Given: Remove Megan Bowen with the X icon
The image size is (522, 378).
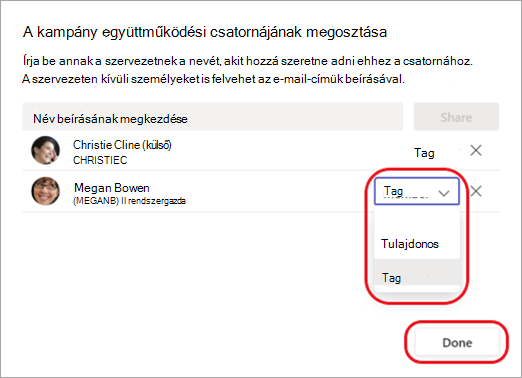Looking at the screenshot, I should pyautogui.click(x=476, y=191).
